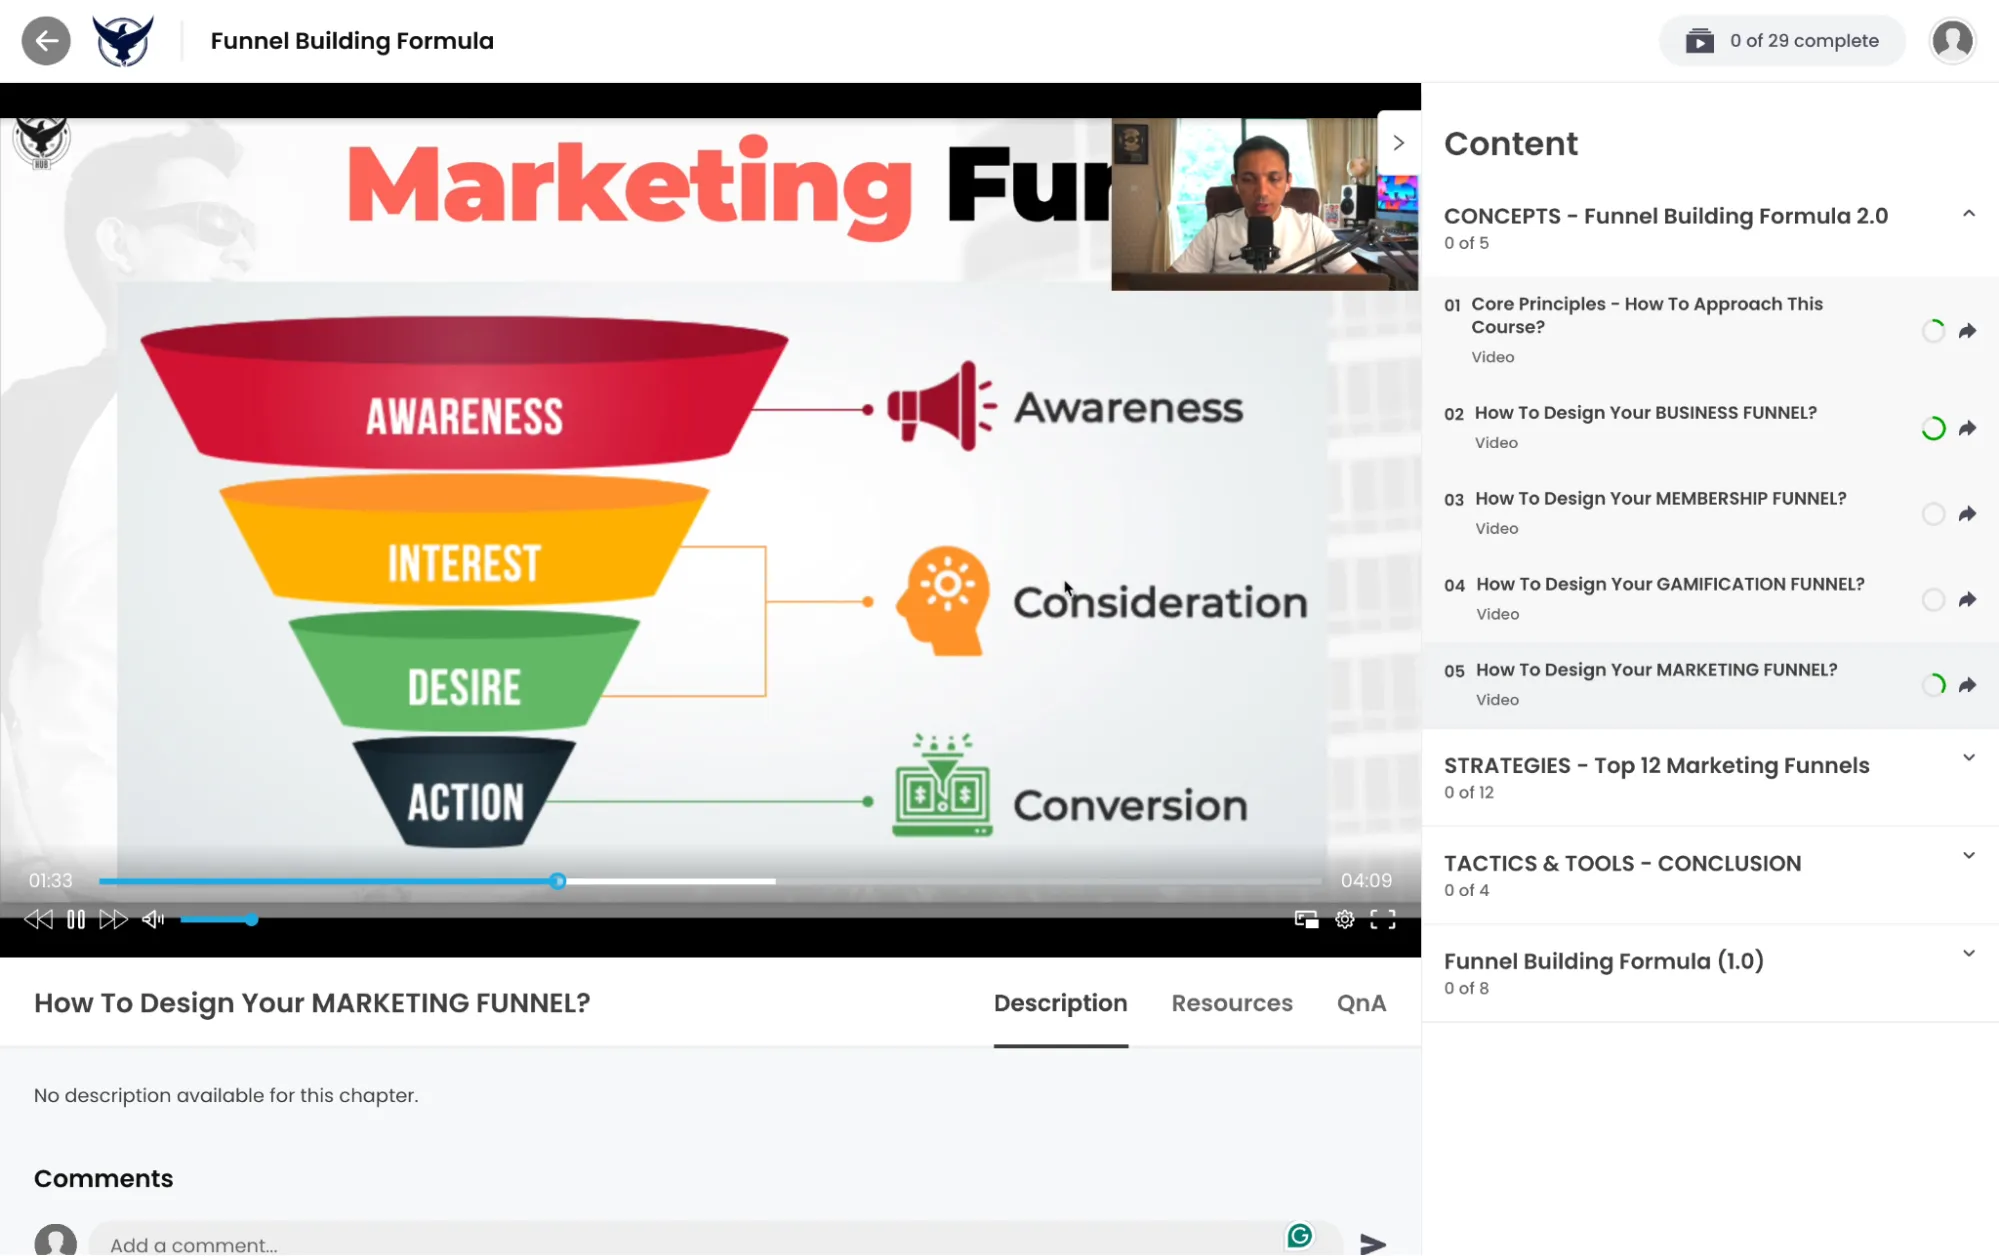
Task: Expand the TACTICS & TOOLS CONCLUSION section
Action: pyautogui.click(x=1968, y=855)
